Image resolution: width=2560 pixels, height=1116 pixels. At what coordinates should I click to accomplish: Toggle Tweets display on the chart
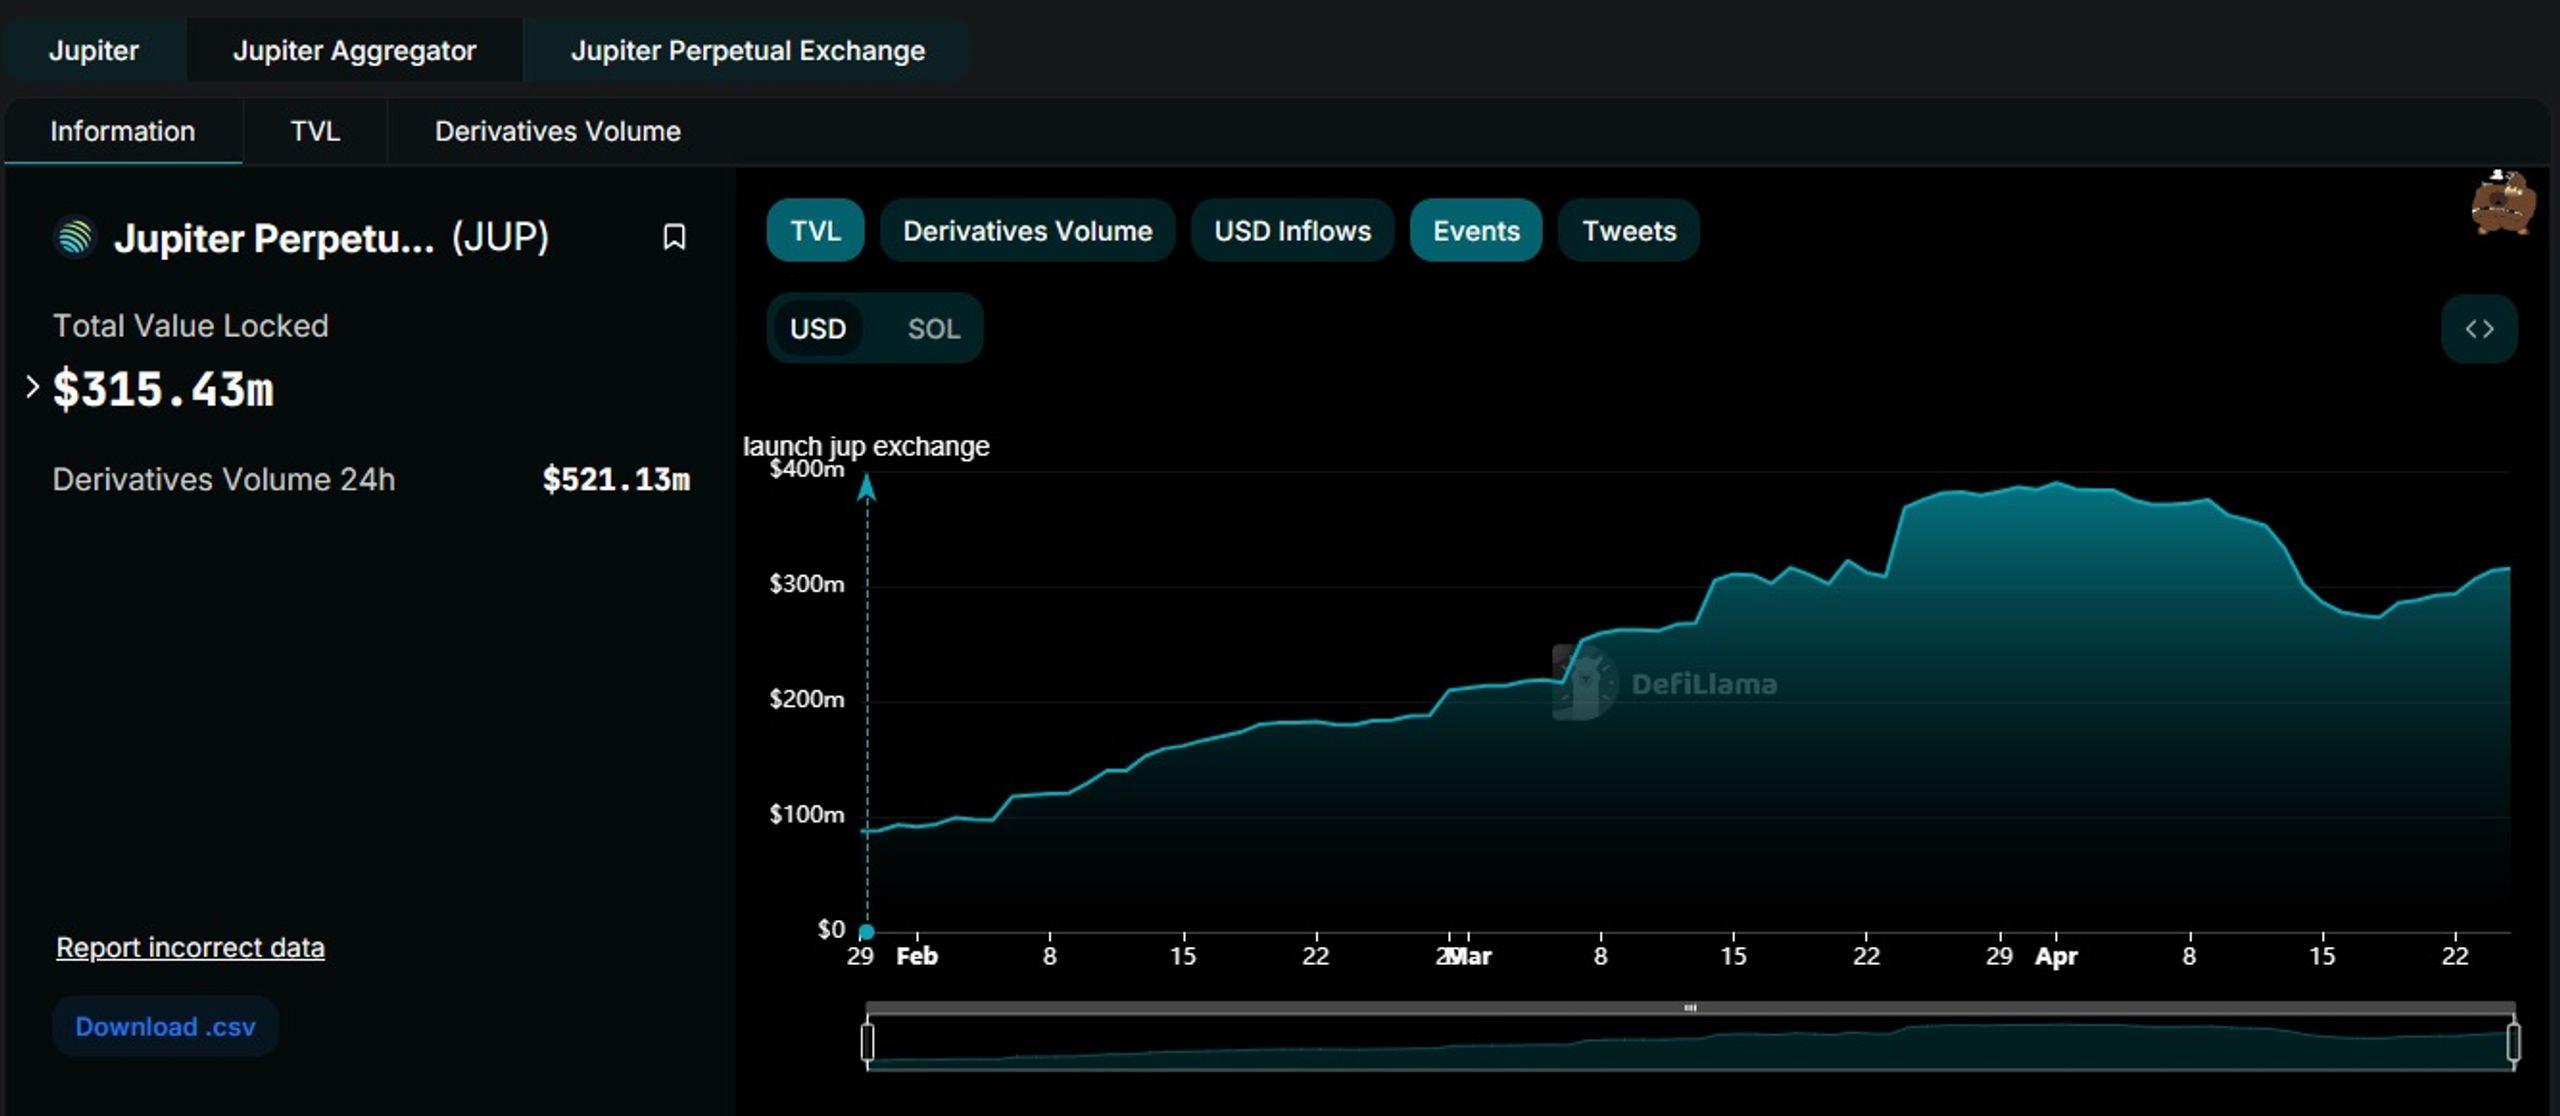tap(1629, 231)
